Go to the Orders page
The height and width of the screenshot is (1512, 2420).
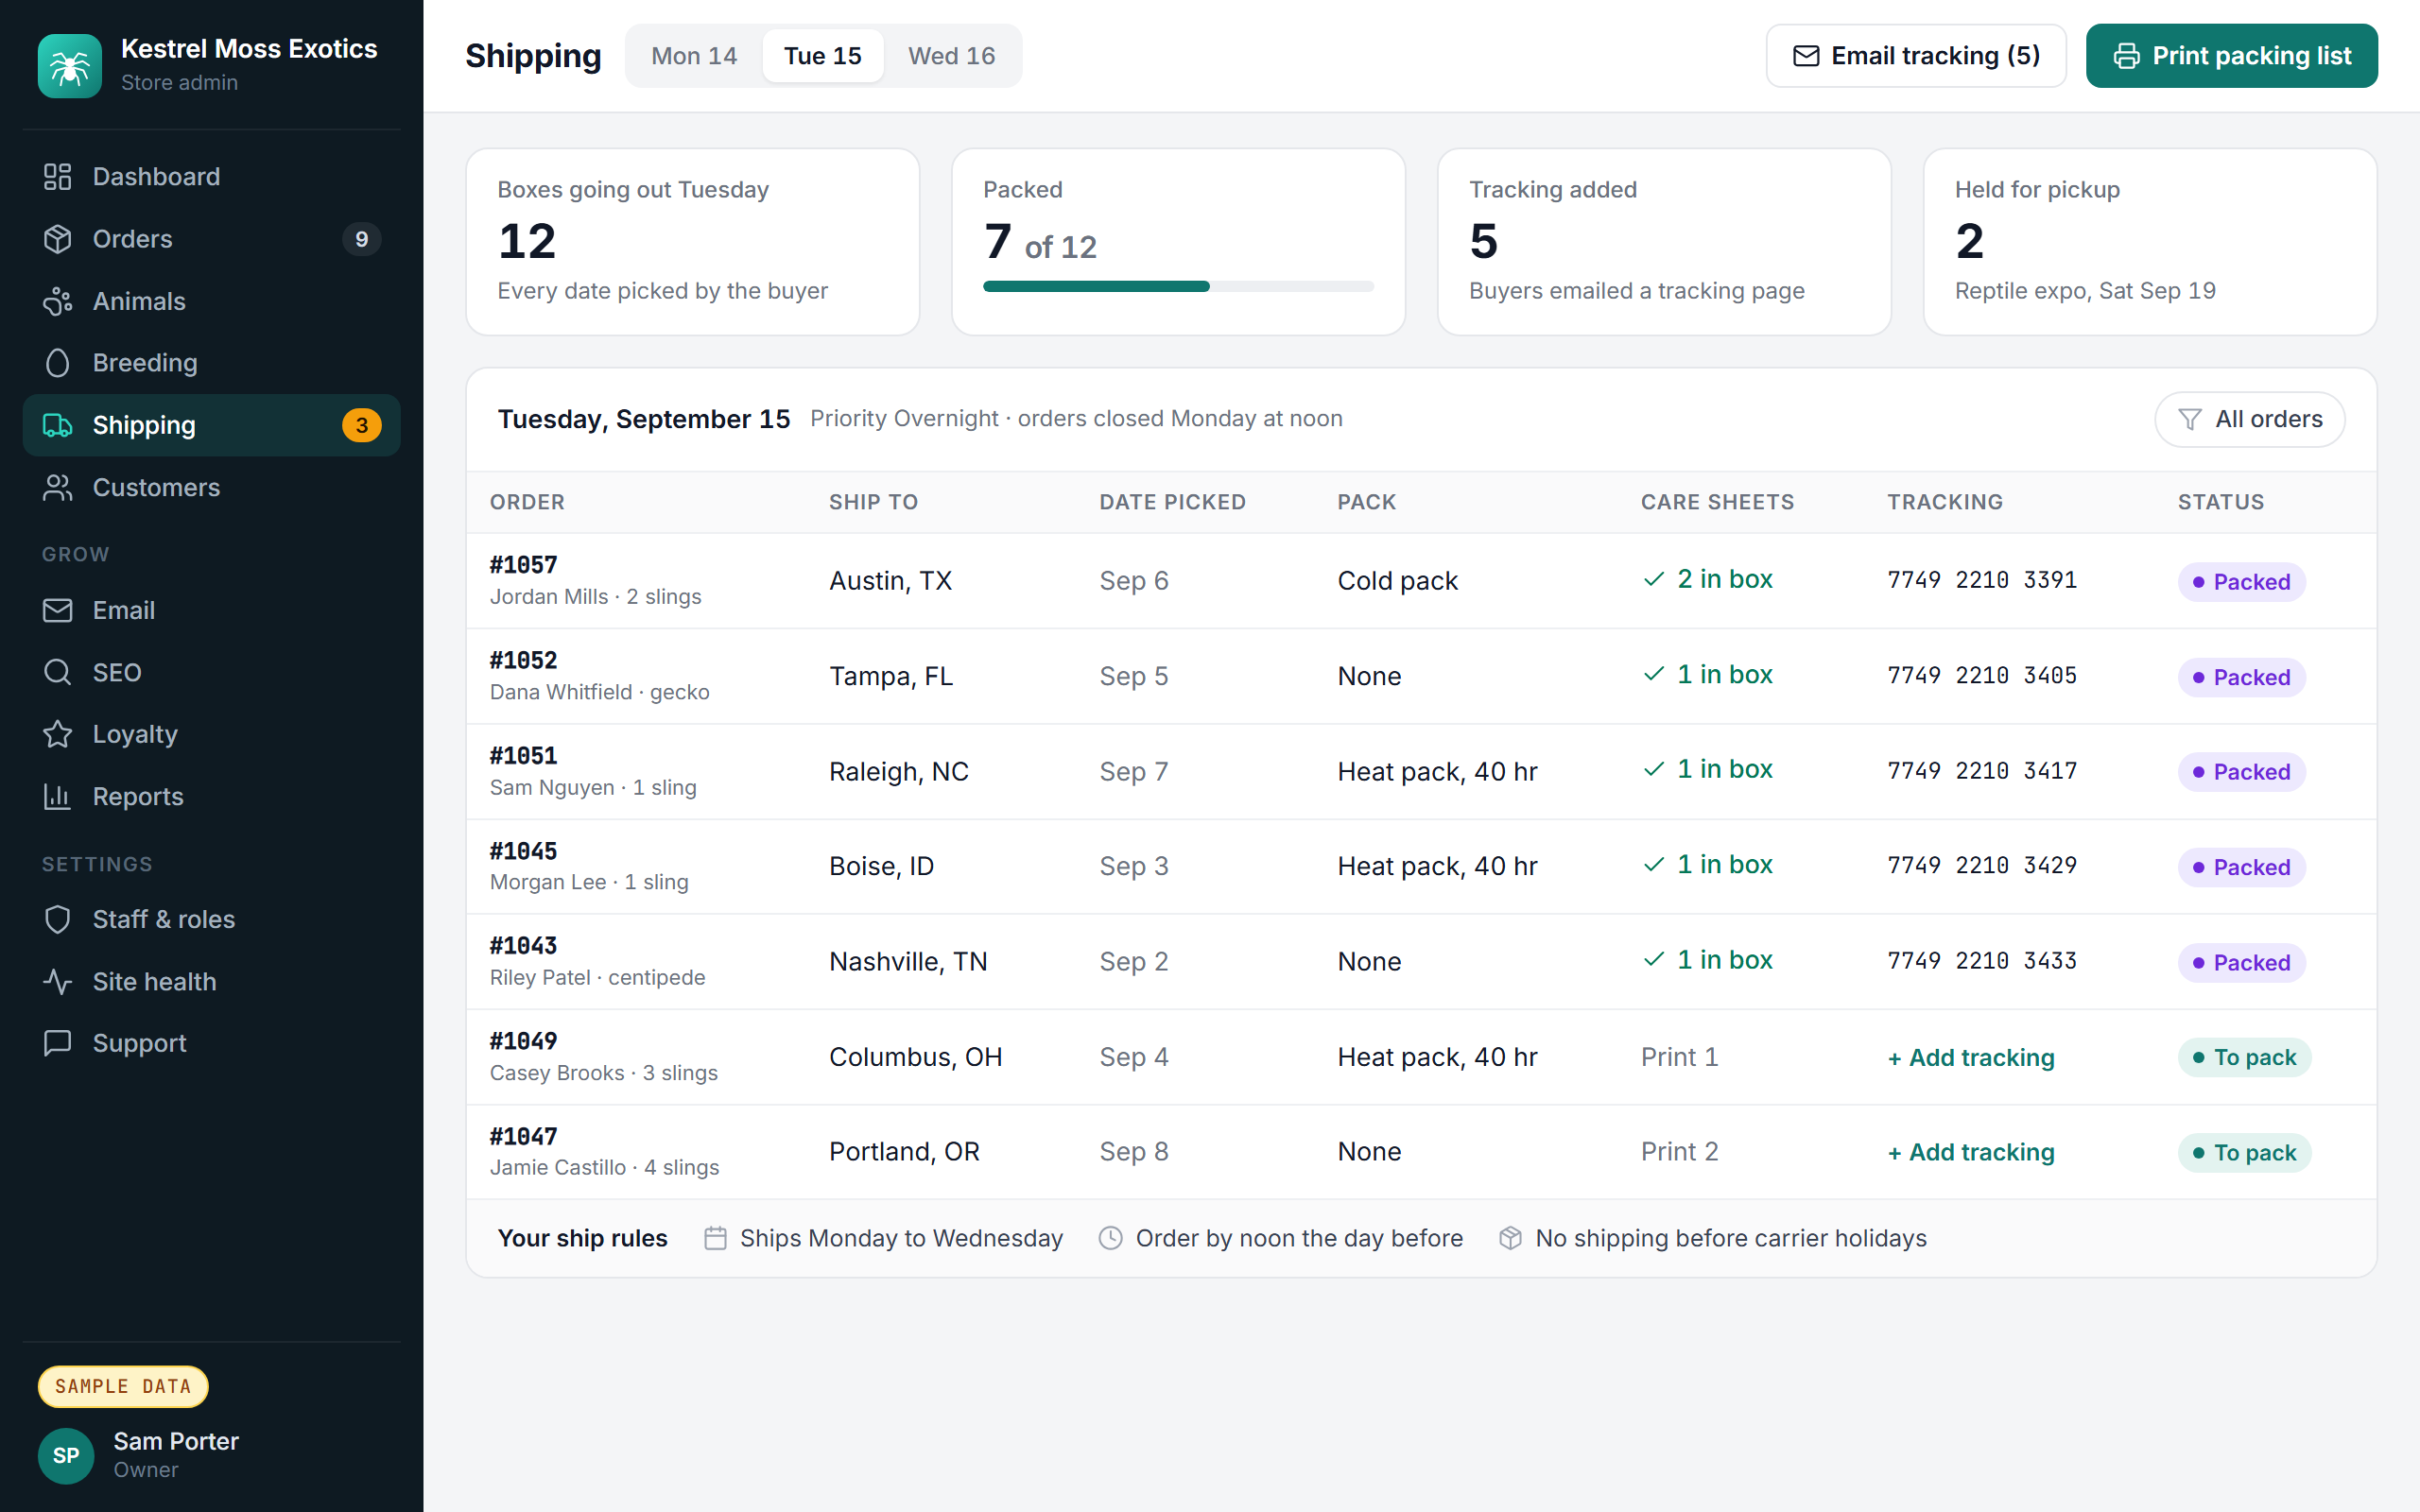(211, 239)
